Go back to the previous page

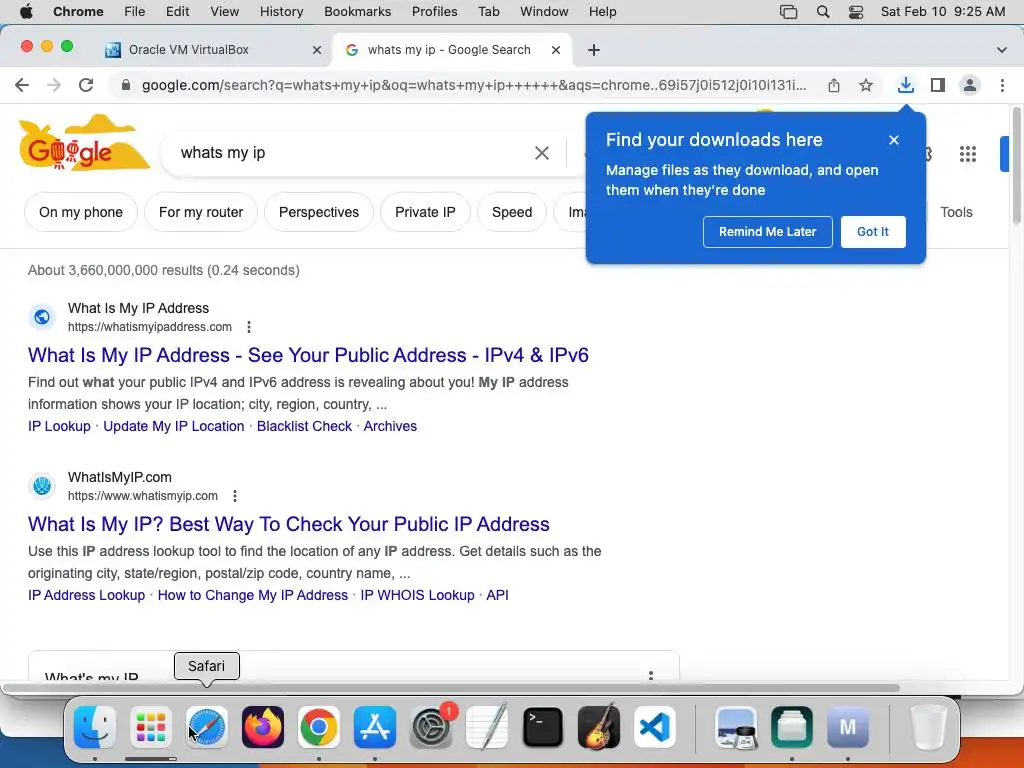coord(22,85)
